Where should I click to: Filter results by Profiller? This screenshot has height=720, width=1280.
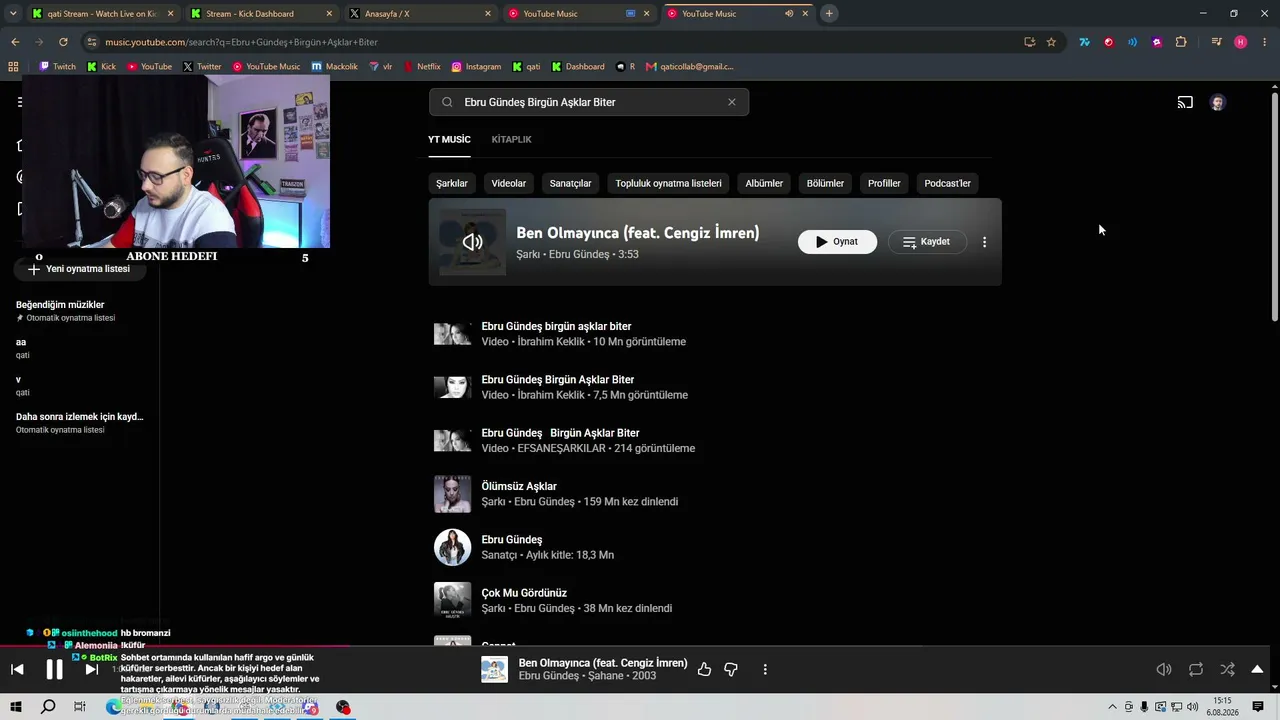884,183
